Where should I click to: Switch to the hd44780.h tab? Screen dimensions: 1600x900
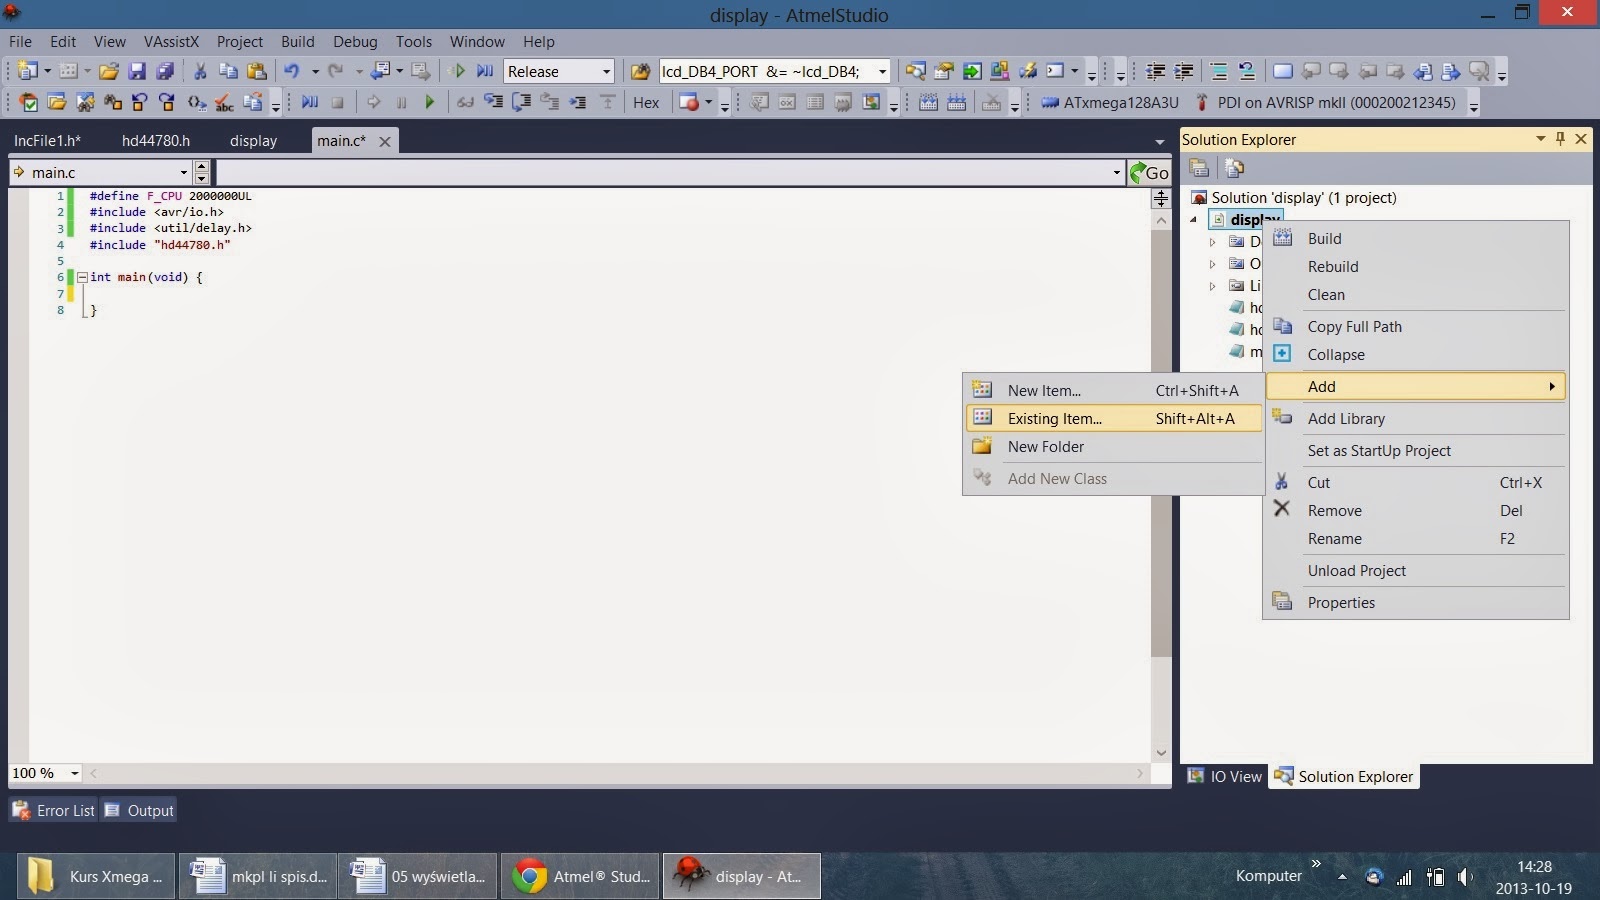click(156, 141)
